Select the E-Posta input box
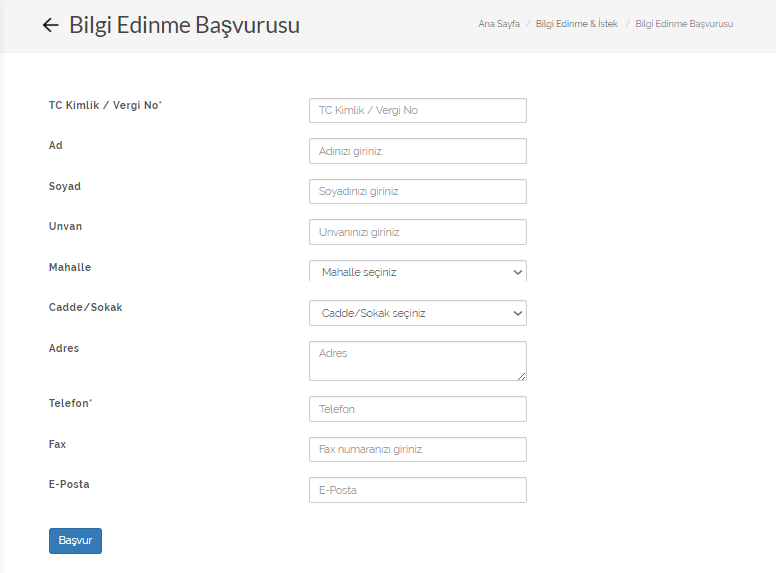This screenshot has height=573, width=776. coord(417,490)
